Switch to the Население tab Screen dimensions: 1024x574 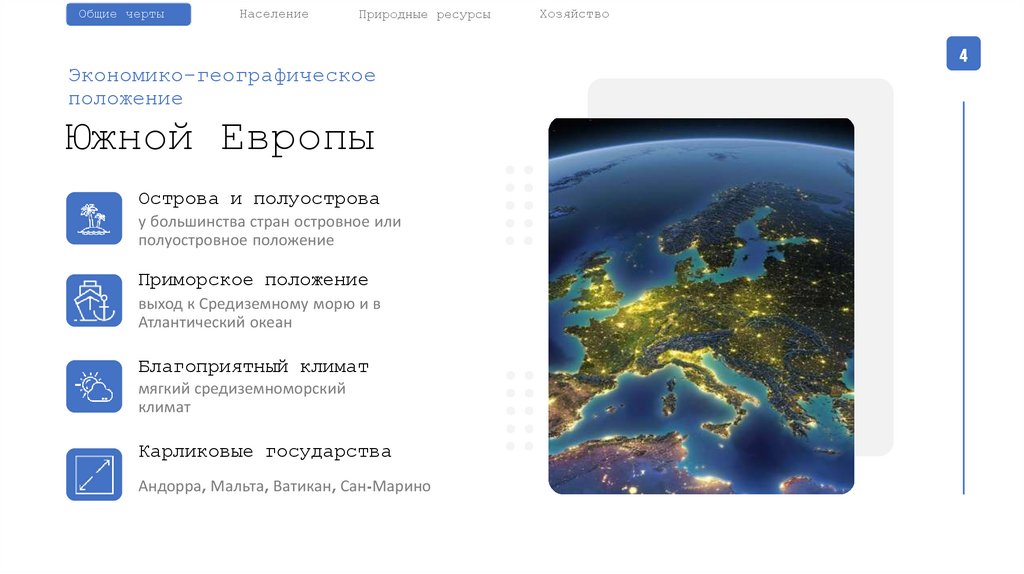(x=274, y=14)
